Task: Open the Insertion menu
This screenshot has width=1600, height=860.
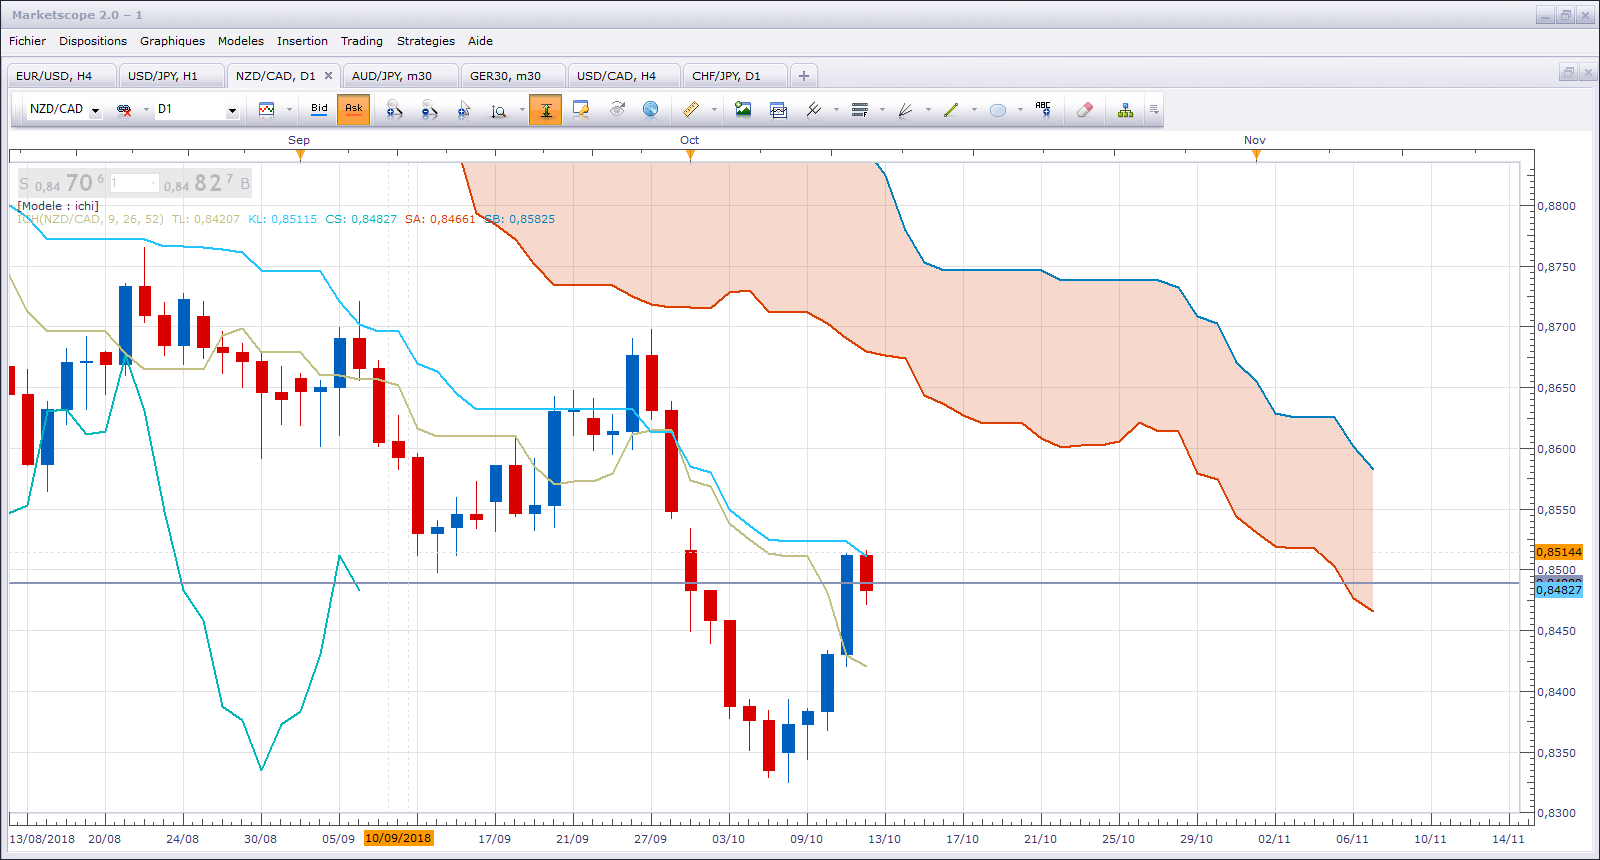Action: pyautogui.click(x=302, y=41)
